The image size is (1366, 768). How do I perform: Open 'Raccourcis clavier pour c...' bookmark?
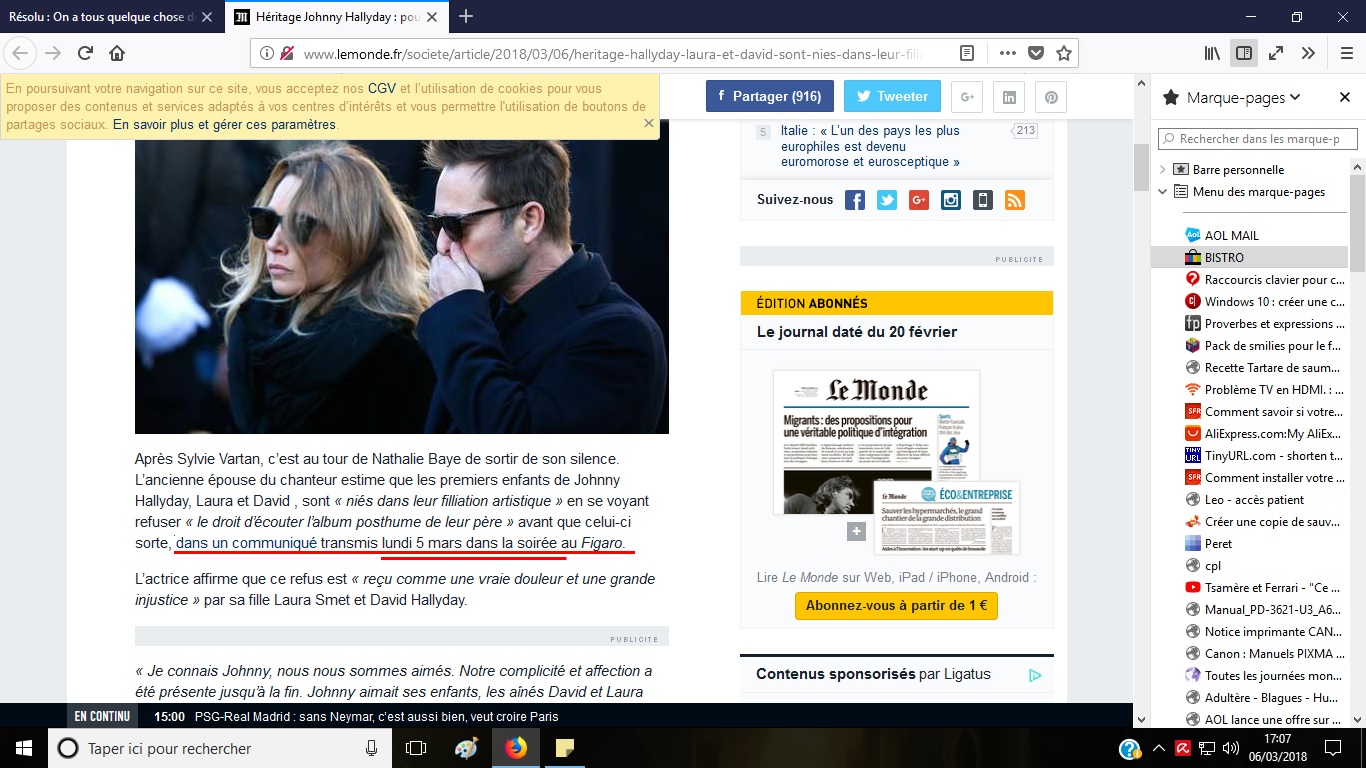1266,280
